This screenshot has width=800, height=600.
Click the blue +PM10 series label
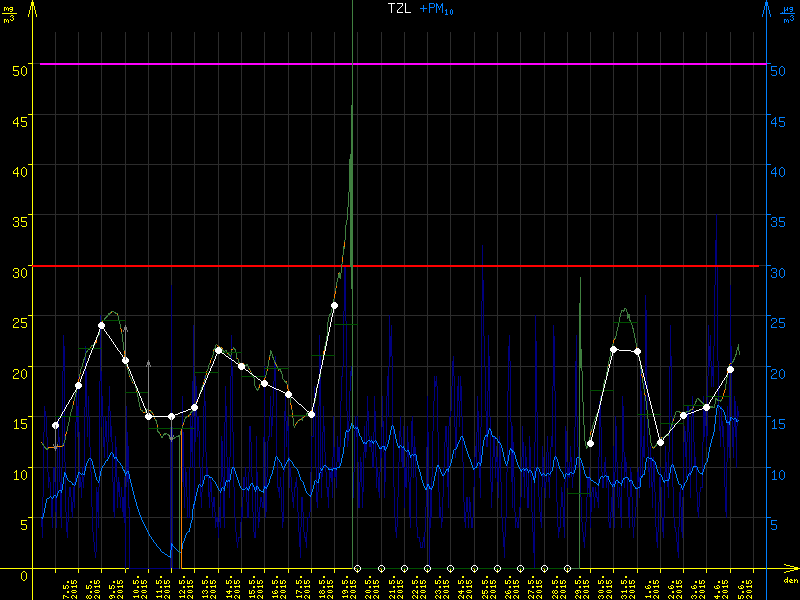439,9
